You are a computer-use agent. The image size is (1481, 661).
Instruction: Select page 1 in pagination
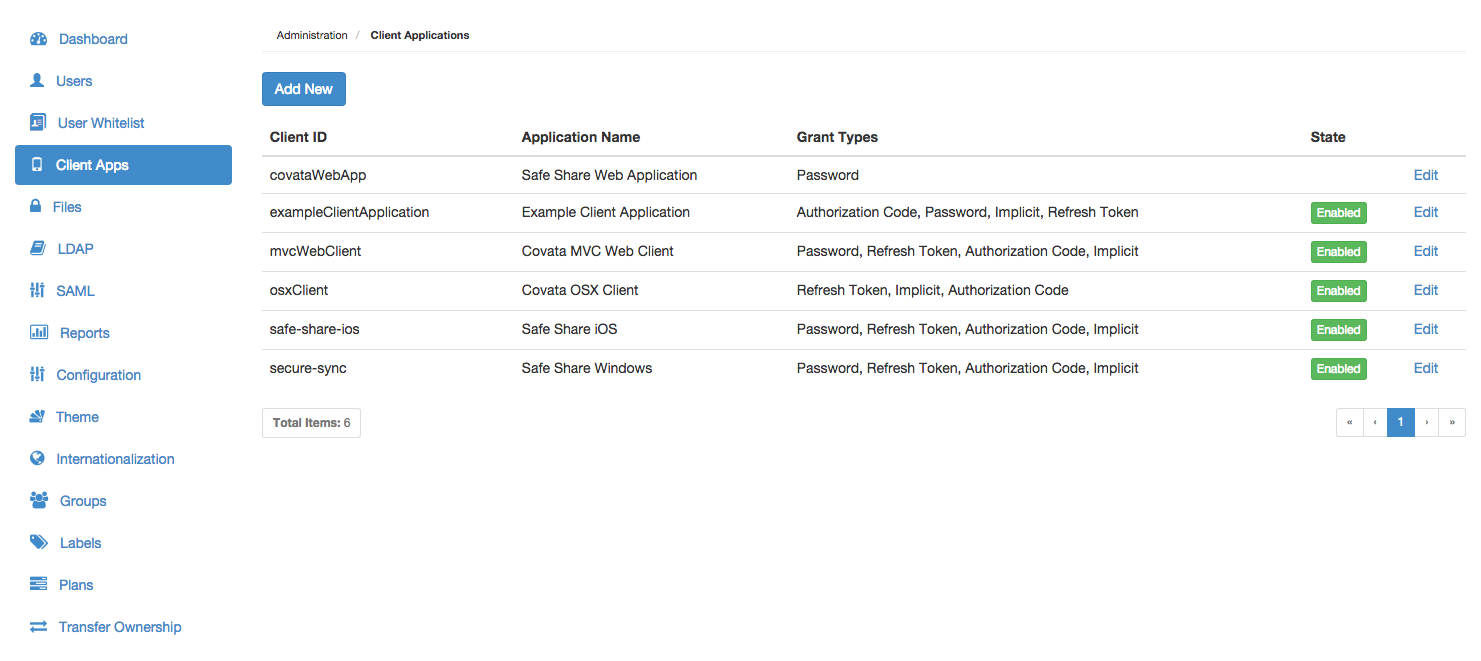(1400, 422)
